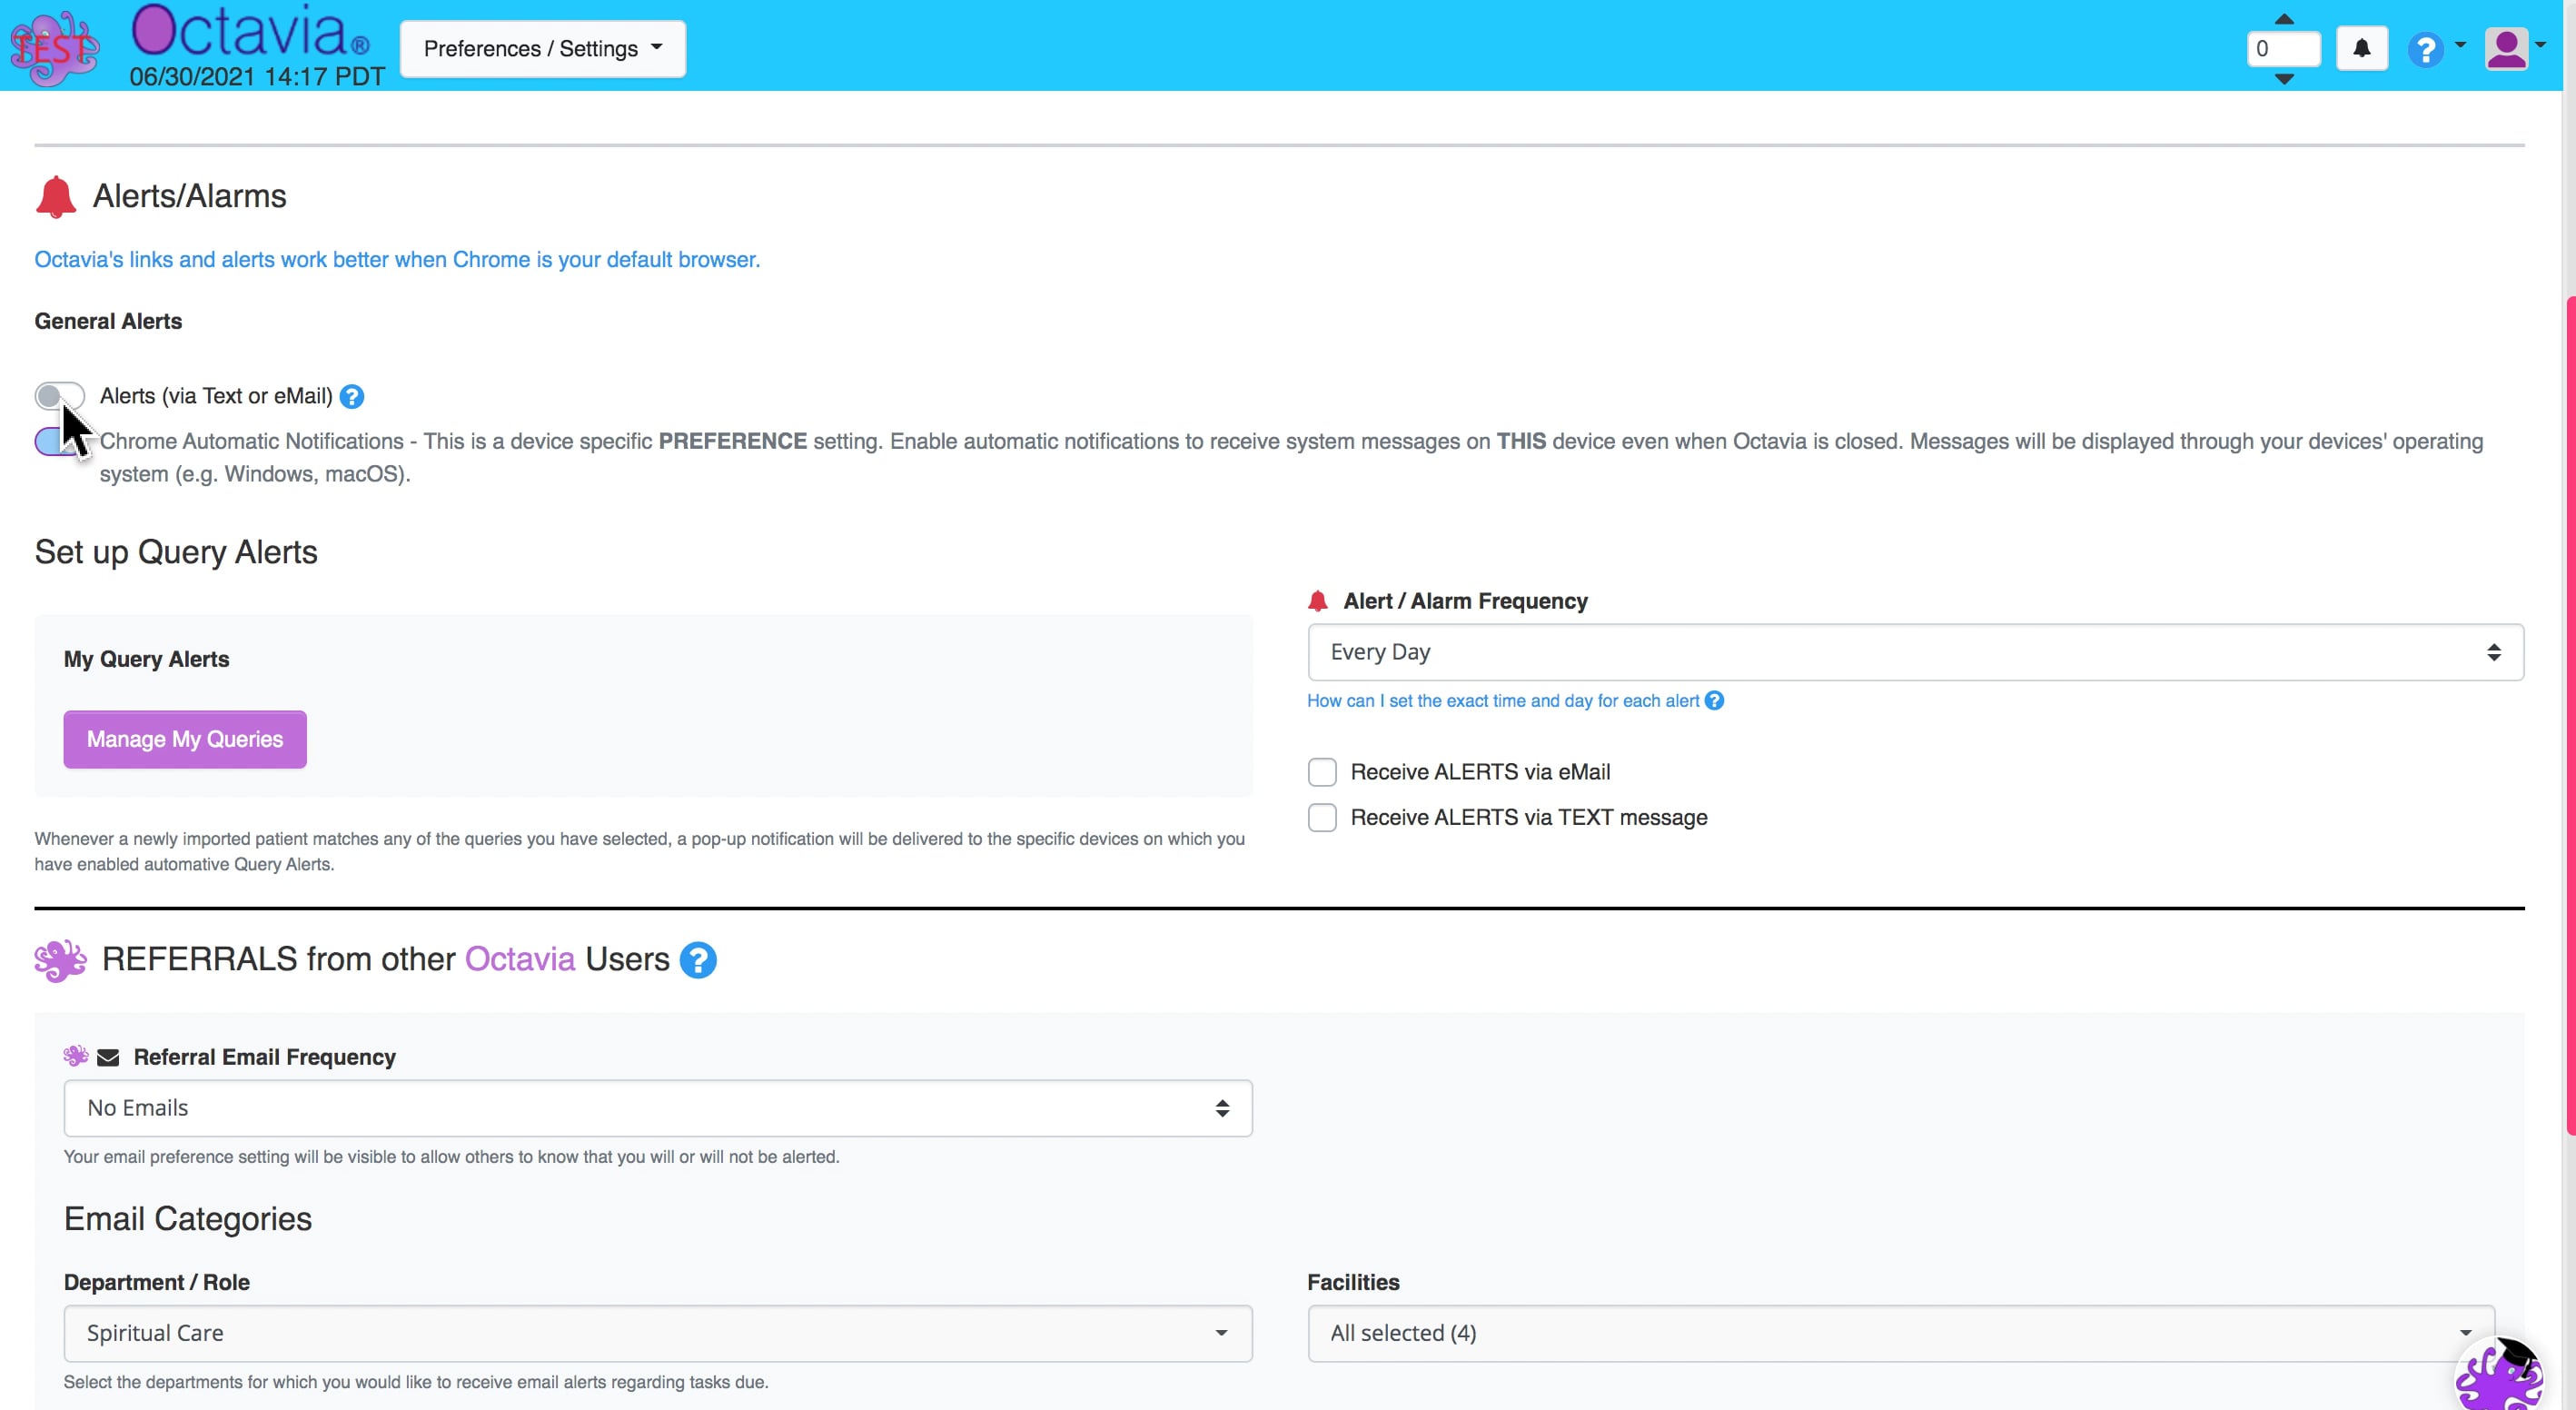Click help icon beside exact time link
The width and height of the screenshot is (2576, 1410).
1714,701
